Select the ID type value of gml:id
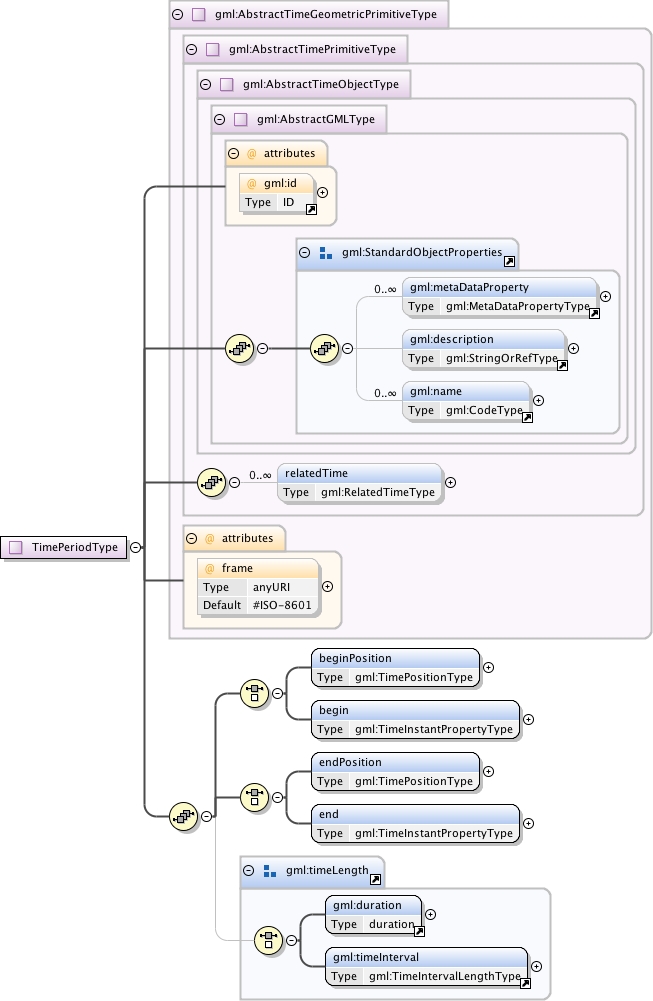 [289, 202]
